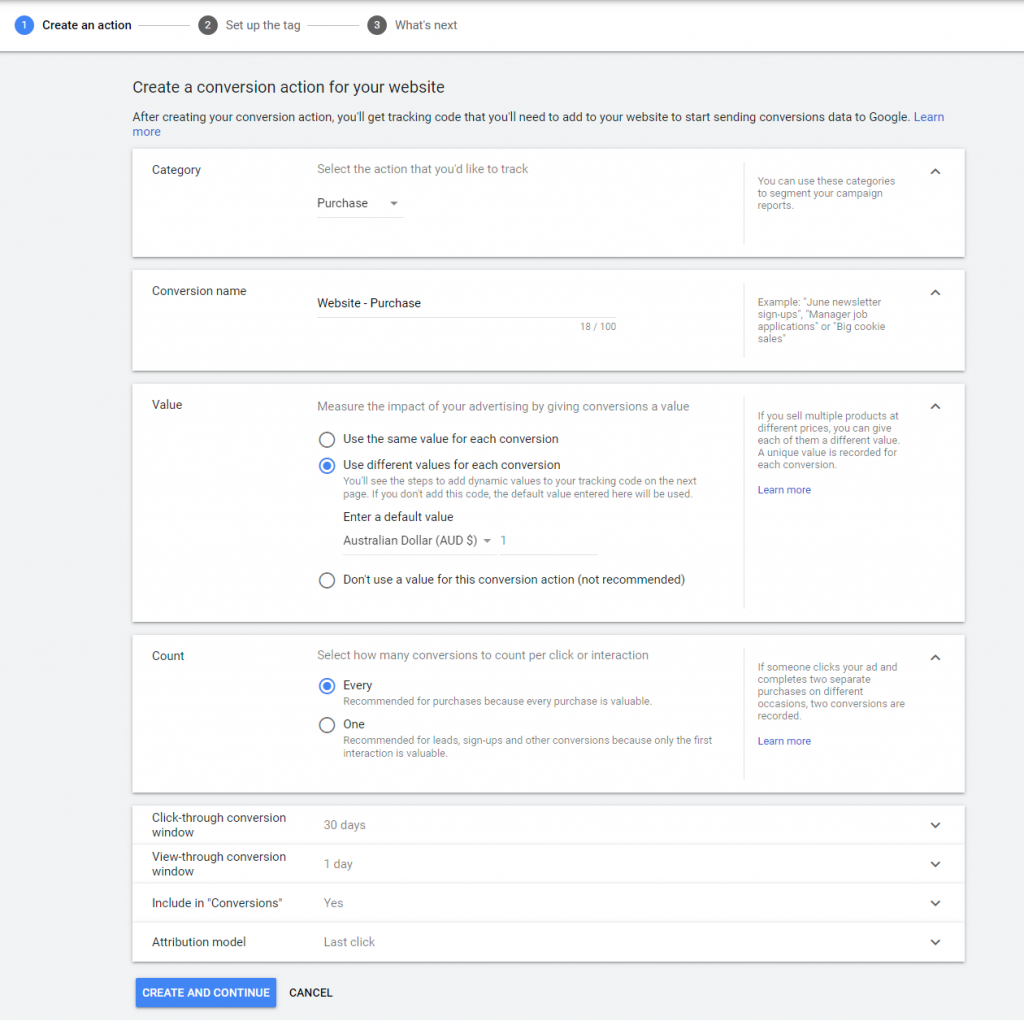Collapse the Count section
The image size is (1024, 1021).
(935, 658)
